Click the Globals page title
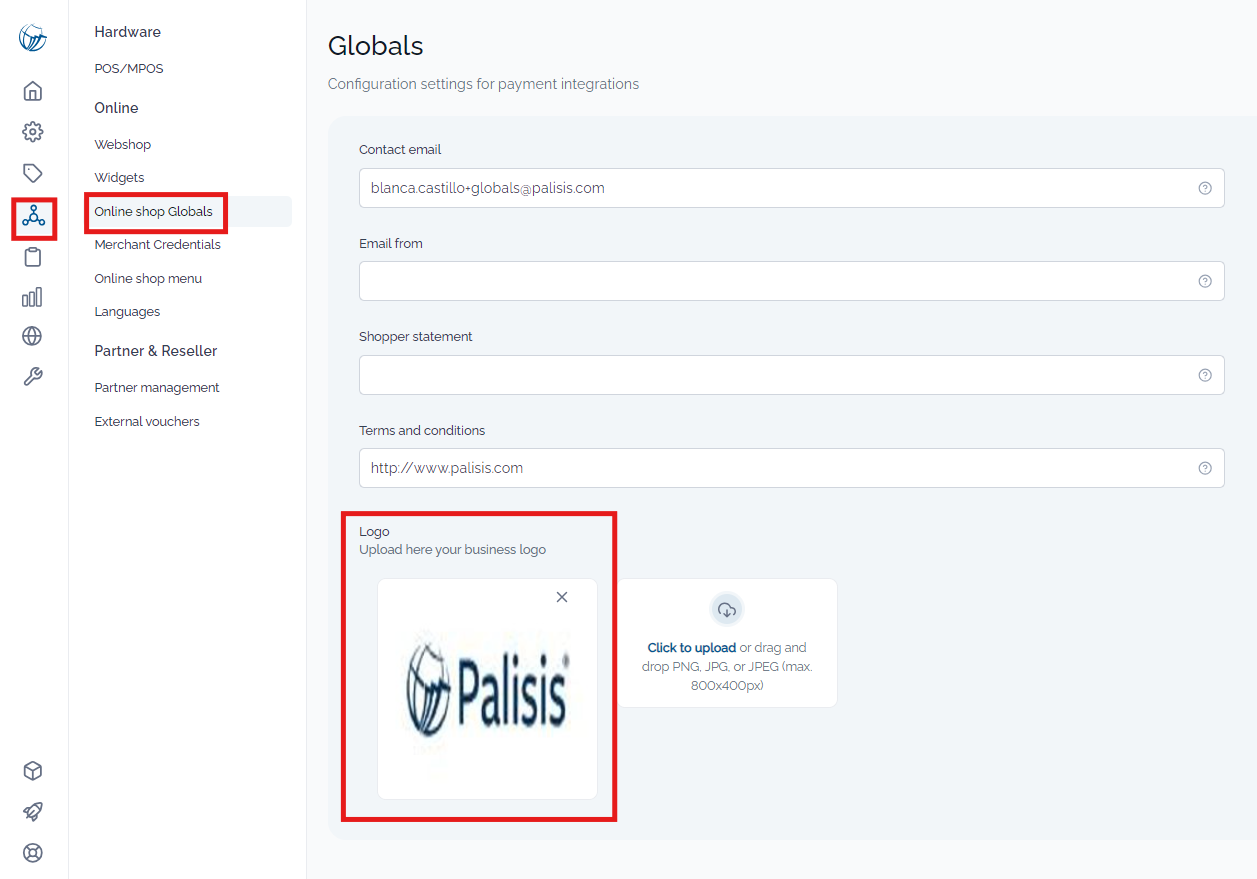Viewport: 1257px width, 879px height. point(376,46)
